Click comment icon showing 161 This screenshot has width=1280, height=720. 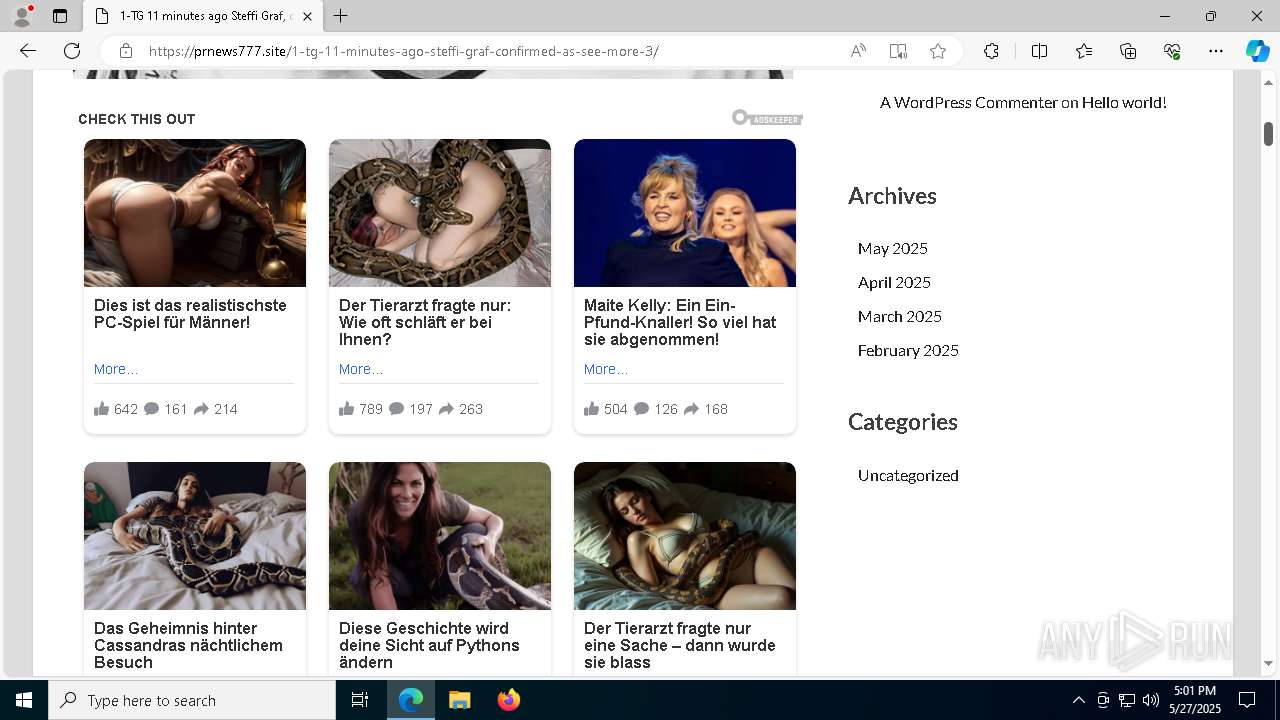tap(152, 408)
